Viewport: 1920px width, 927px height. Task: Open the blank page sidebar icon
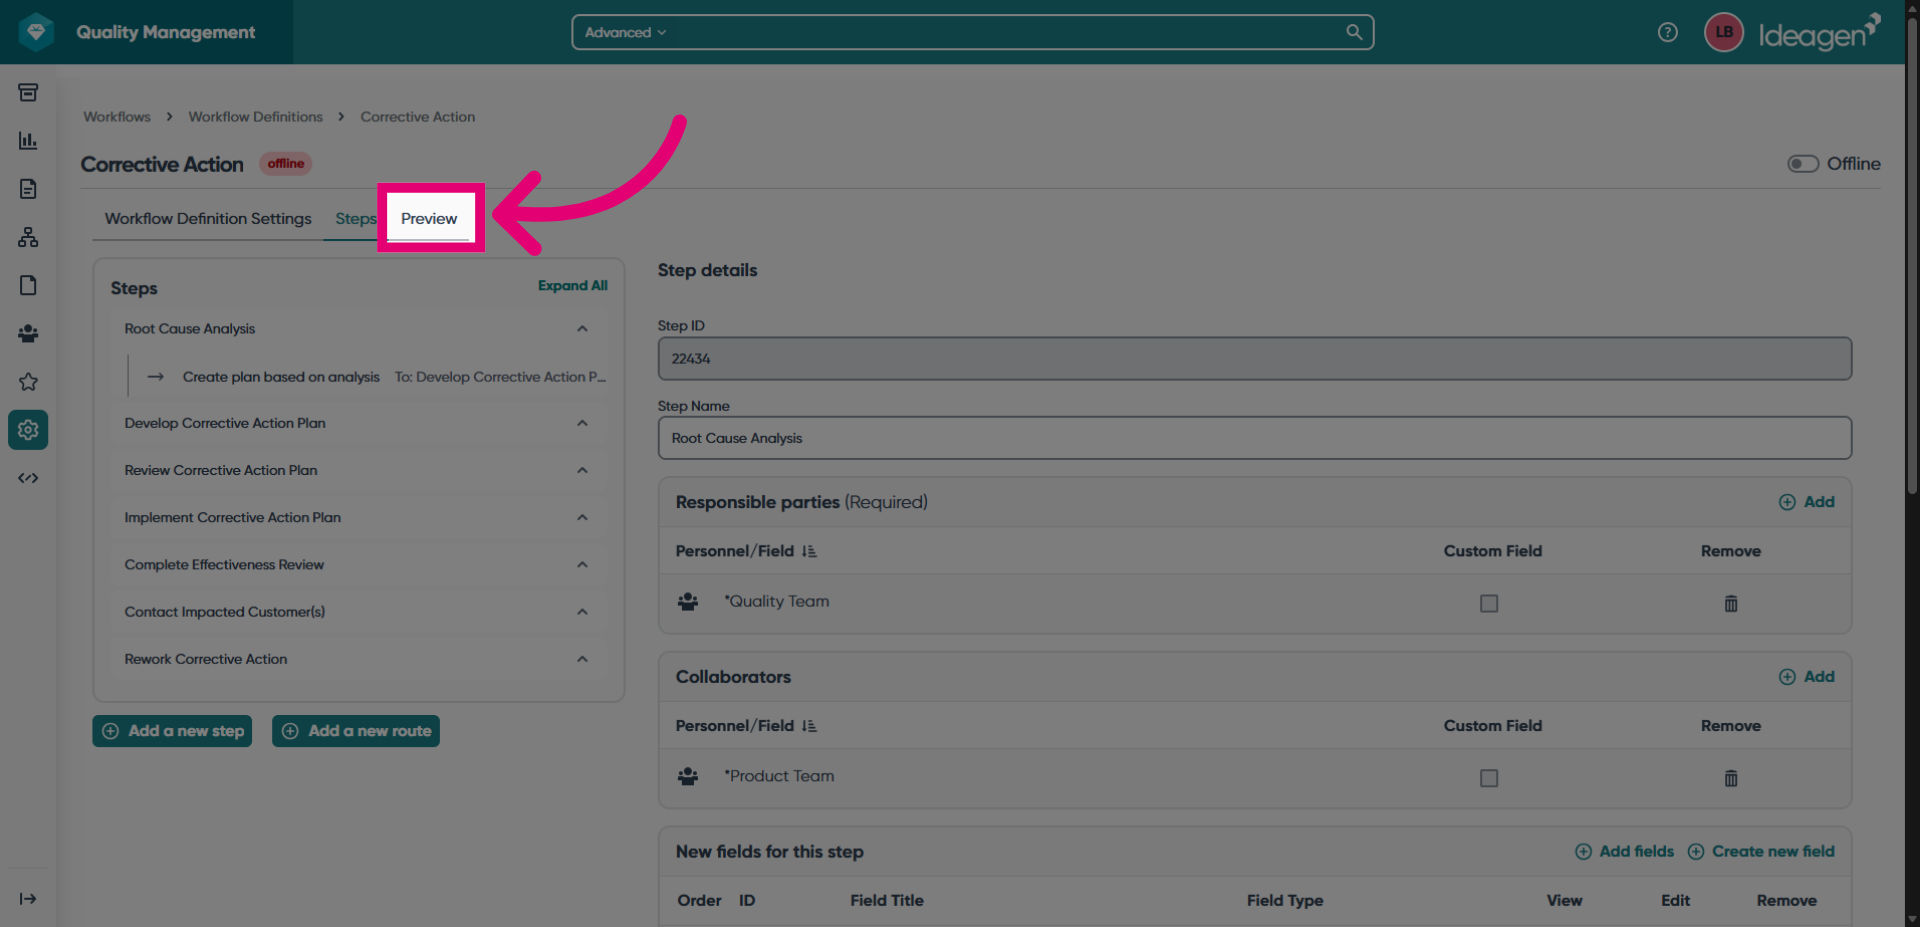(x=28, y=285)
